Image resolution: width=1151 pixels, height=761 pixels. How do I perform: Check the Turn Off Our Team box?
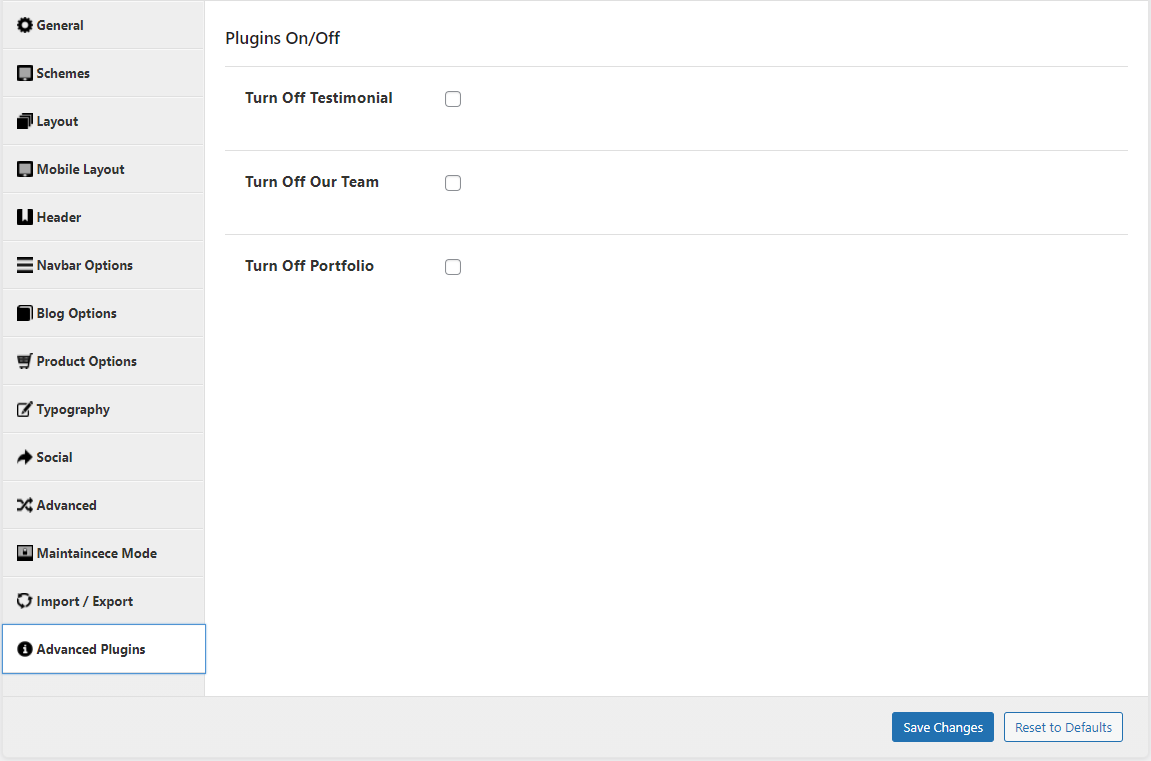[453, 183]
